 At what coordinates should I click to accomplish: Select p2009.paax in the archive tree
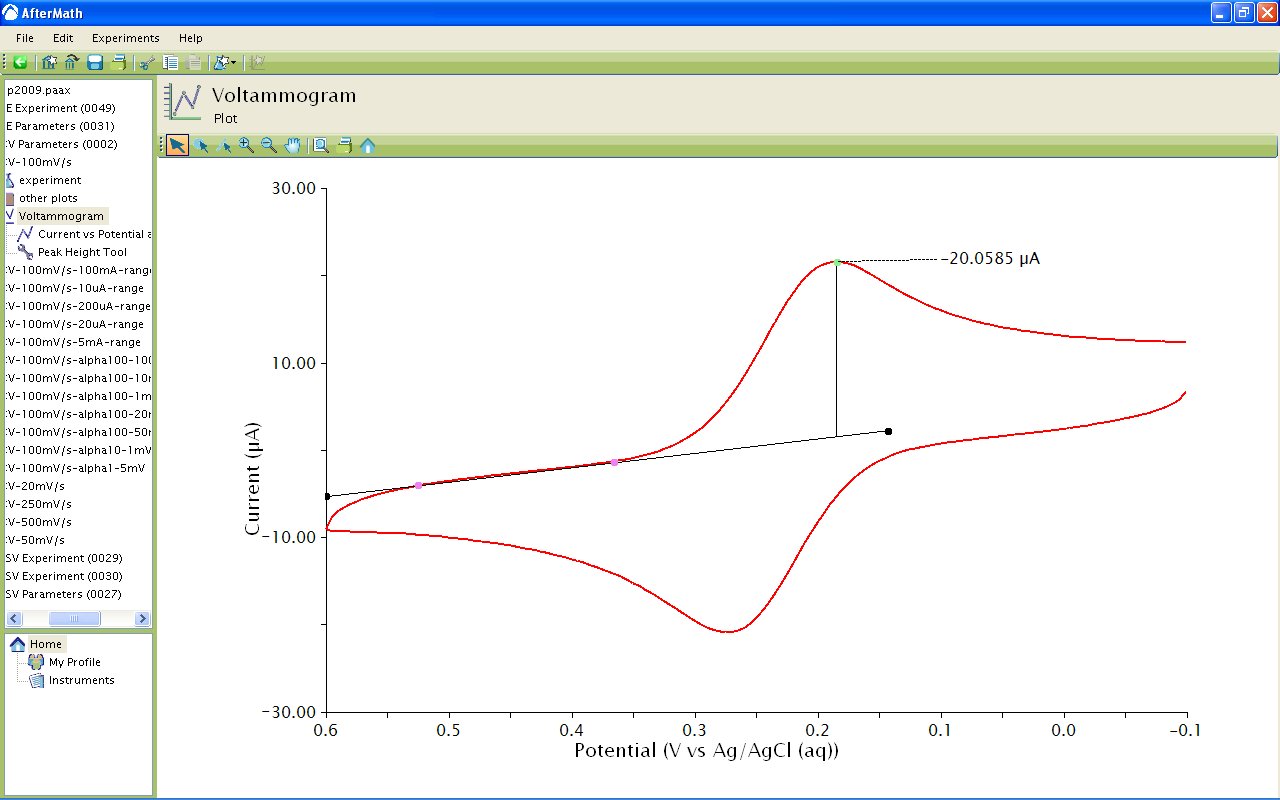(39, 90)
